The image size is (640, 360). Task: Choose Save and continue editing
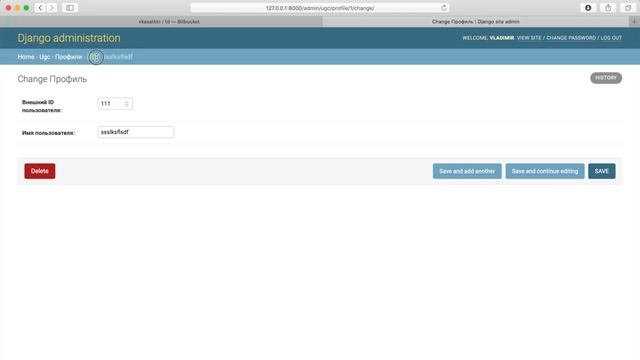pos(545,171)
